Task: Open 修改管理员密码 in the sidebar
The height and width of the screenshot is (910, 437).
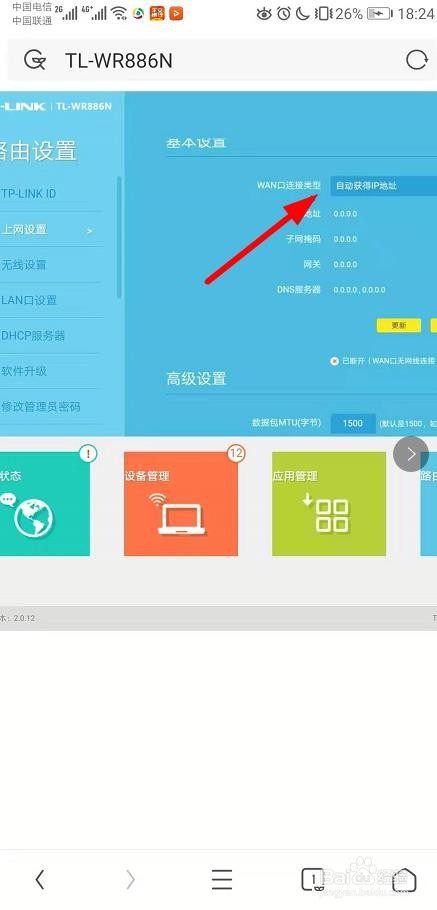Action: click(41, 407)
